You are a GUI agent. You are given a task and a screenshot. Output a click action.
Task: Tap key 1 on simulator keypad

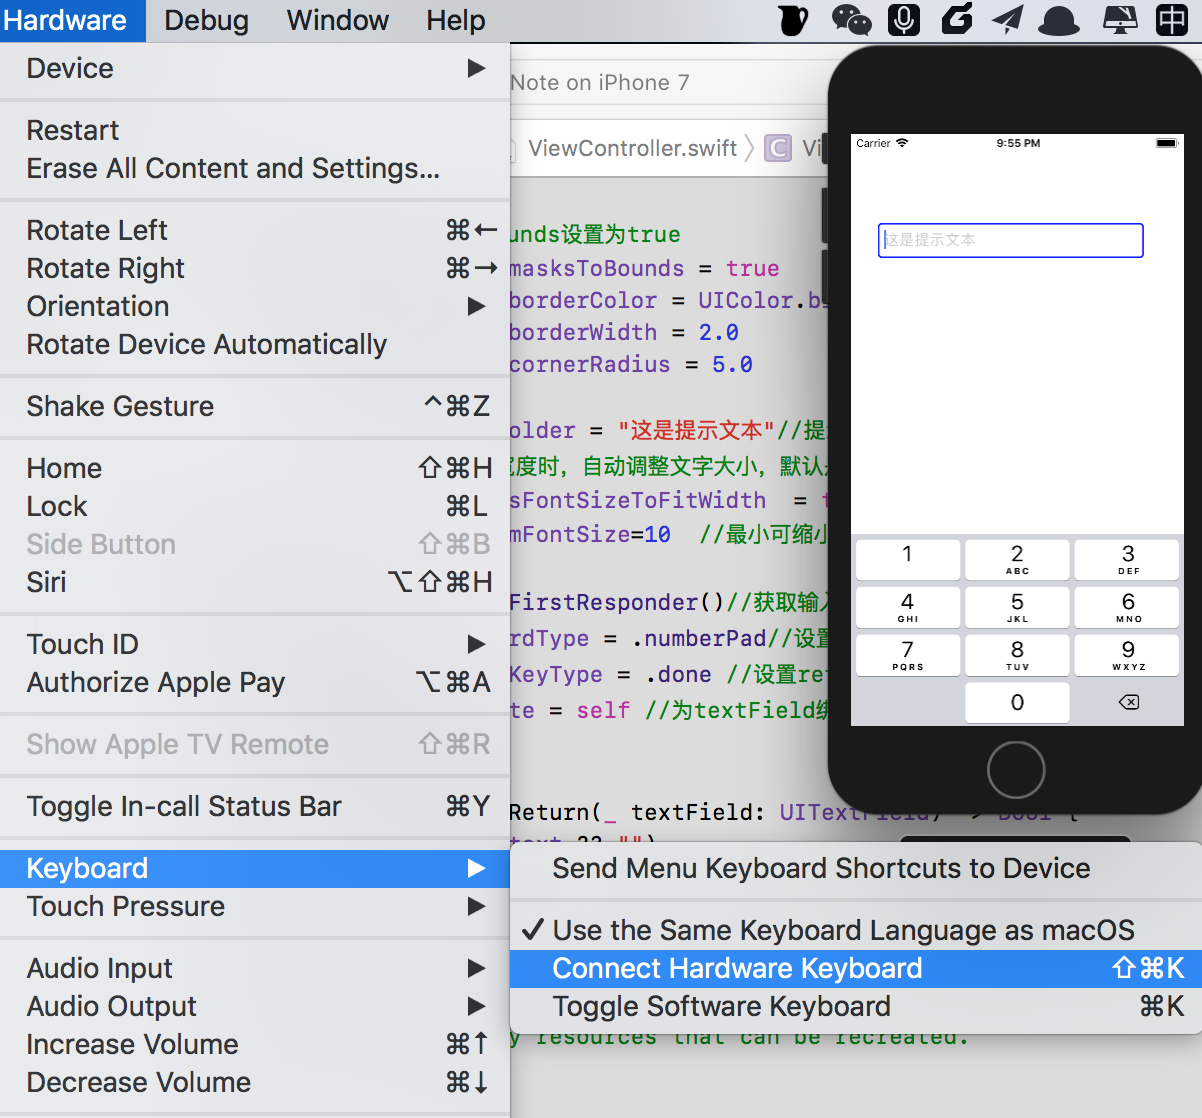907,559
